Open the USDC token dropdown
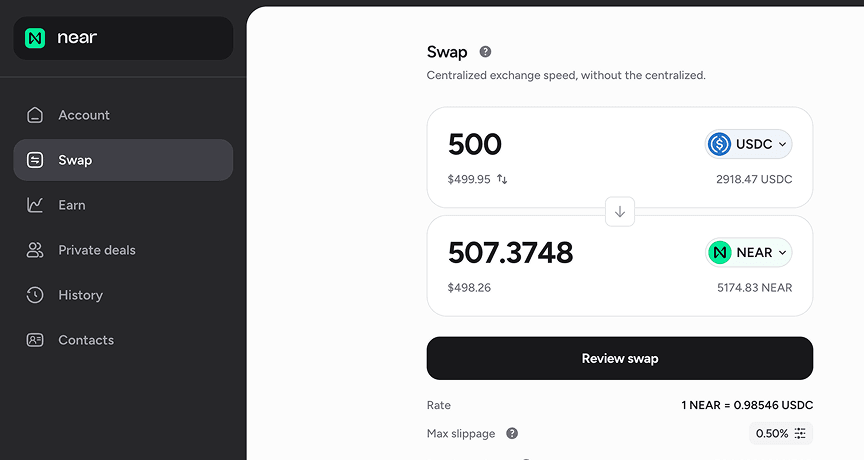This screenshot has height=460, width=864. coord(748,144)
